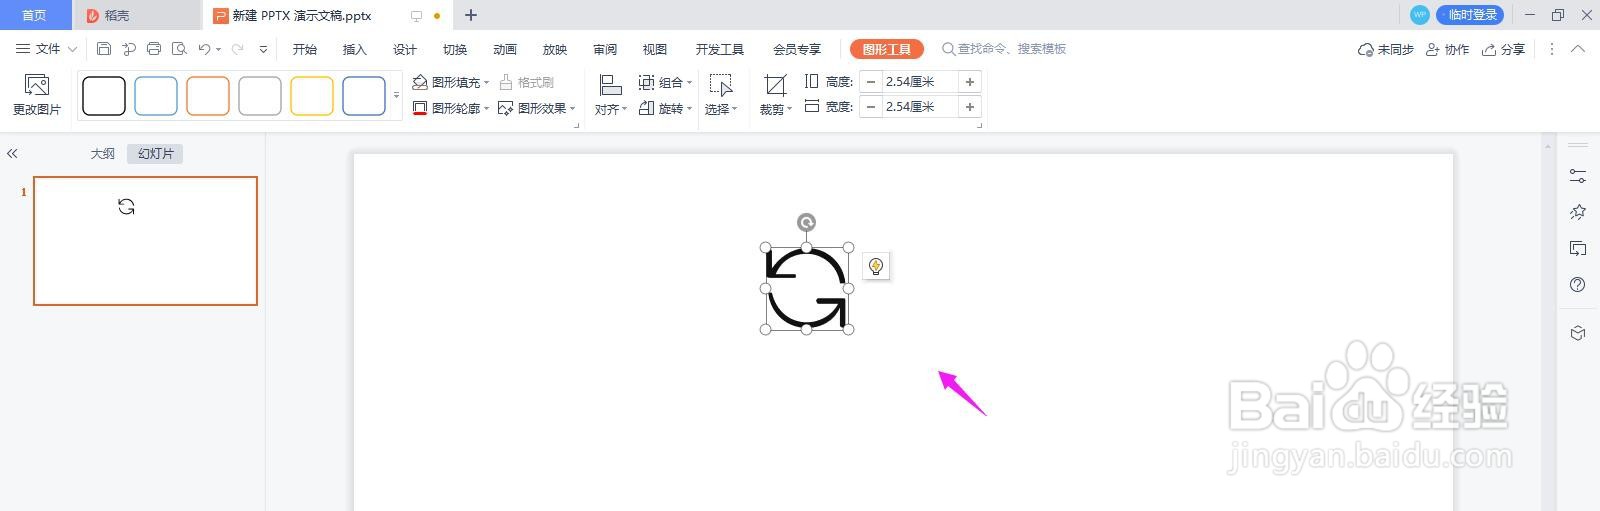
Task: Click the Undo arrow icon
Action: [x=204, y=49]
